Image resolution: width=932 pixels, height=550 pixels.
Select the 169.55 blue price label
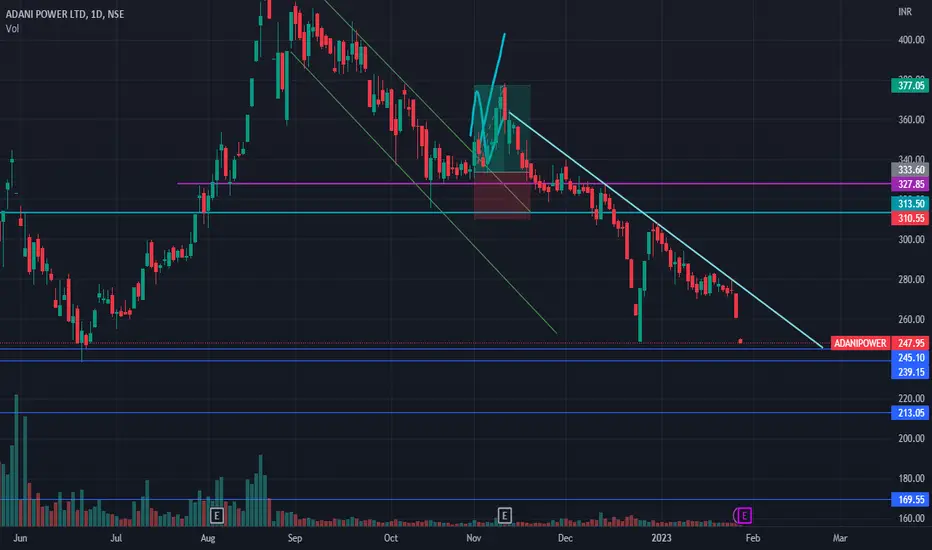910,499
